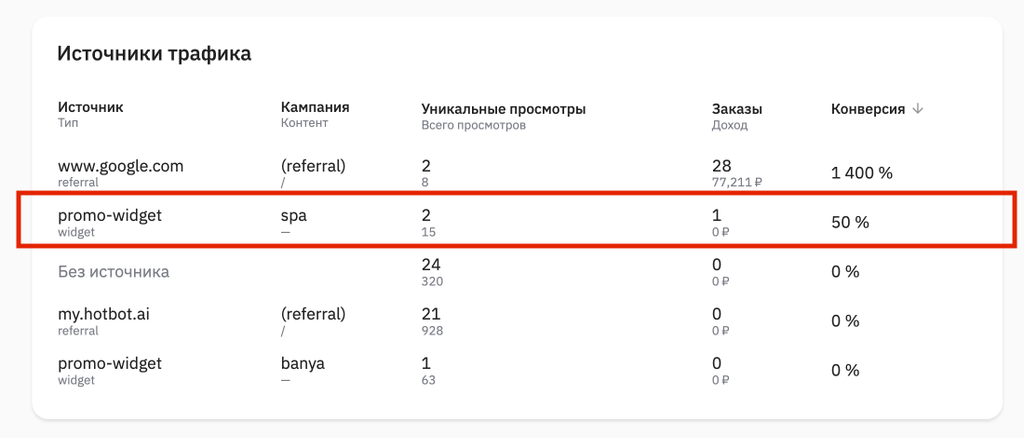The height and width of the screenshot is (438, 1024).
Task: Sort by Конверсия column header
Action: (868, 110)
